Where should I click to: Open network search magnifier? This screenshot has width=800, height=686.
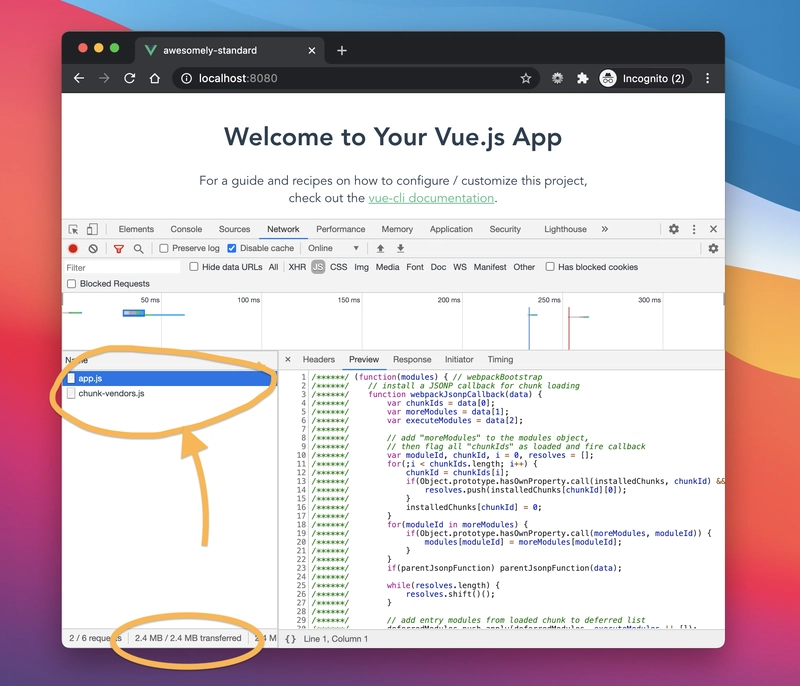pyautogui.click(x=138, y=248)
